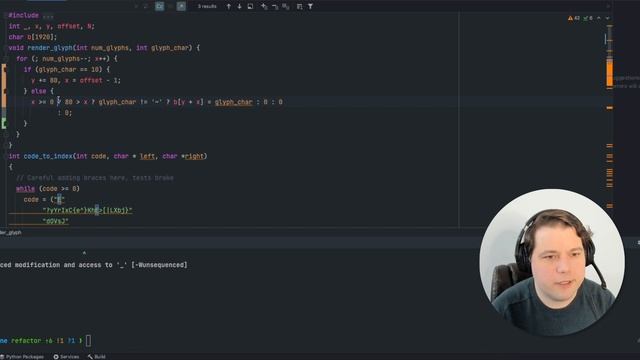This screenshot has width=640, height=360.
Task: Select all occurrences icon in search bar
Action: [286, 7]
